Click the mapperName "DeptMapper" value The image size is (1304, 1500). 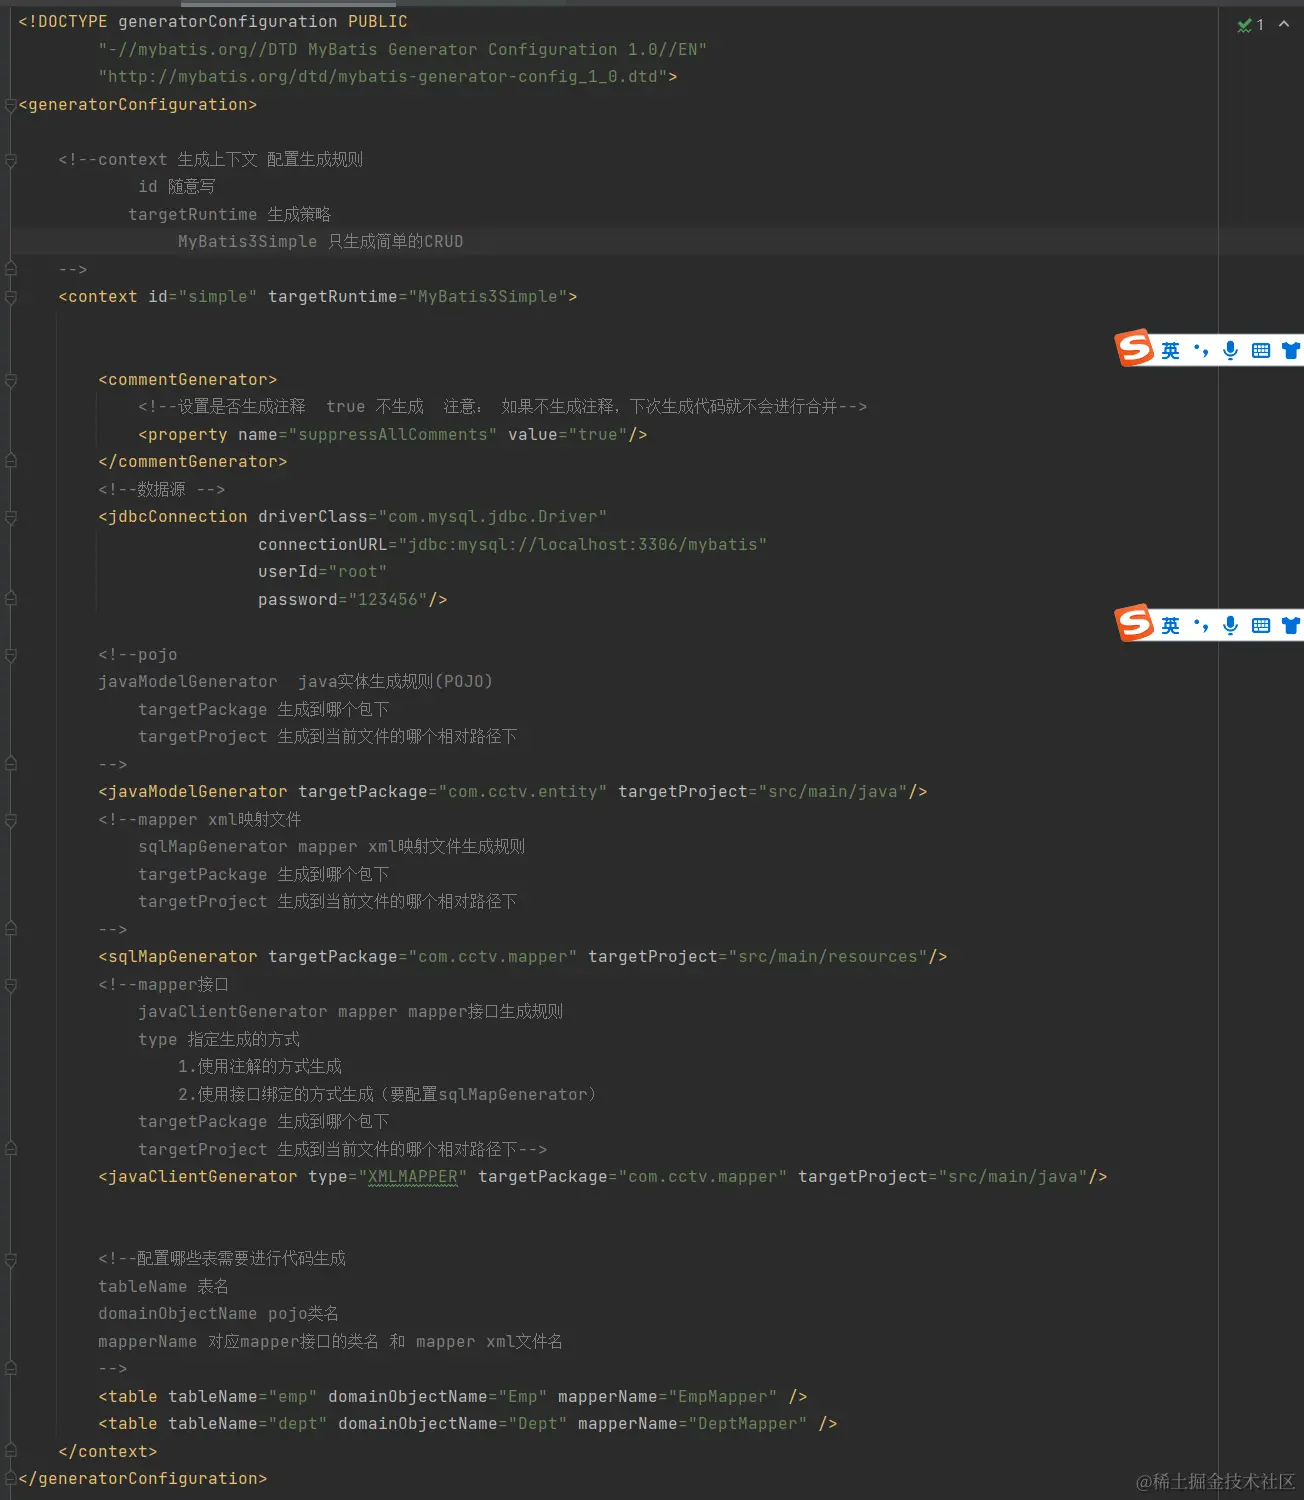pyautogui.click(x=748, y=1424)
